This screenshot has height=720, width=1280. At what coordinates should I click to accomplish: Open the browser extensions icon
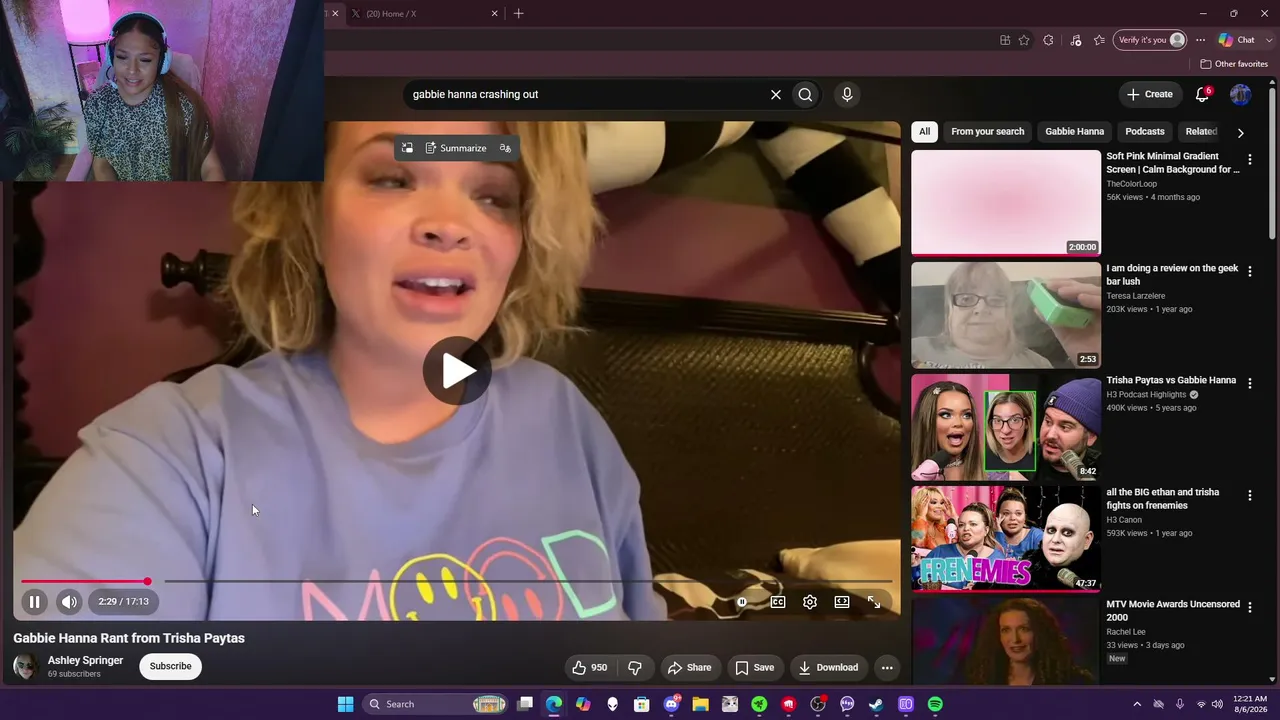pos(1048,40)
